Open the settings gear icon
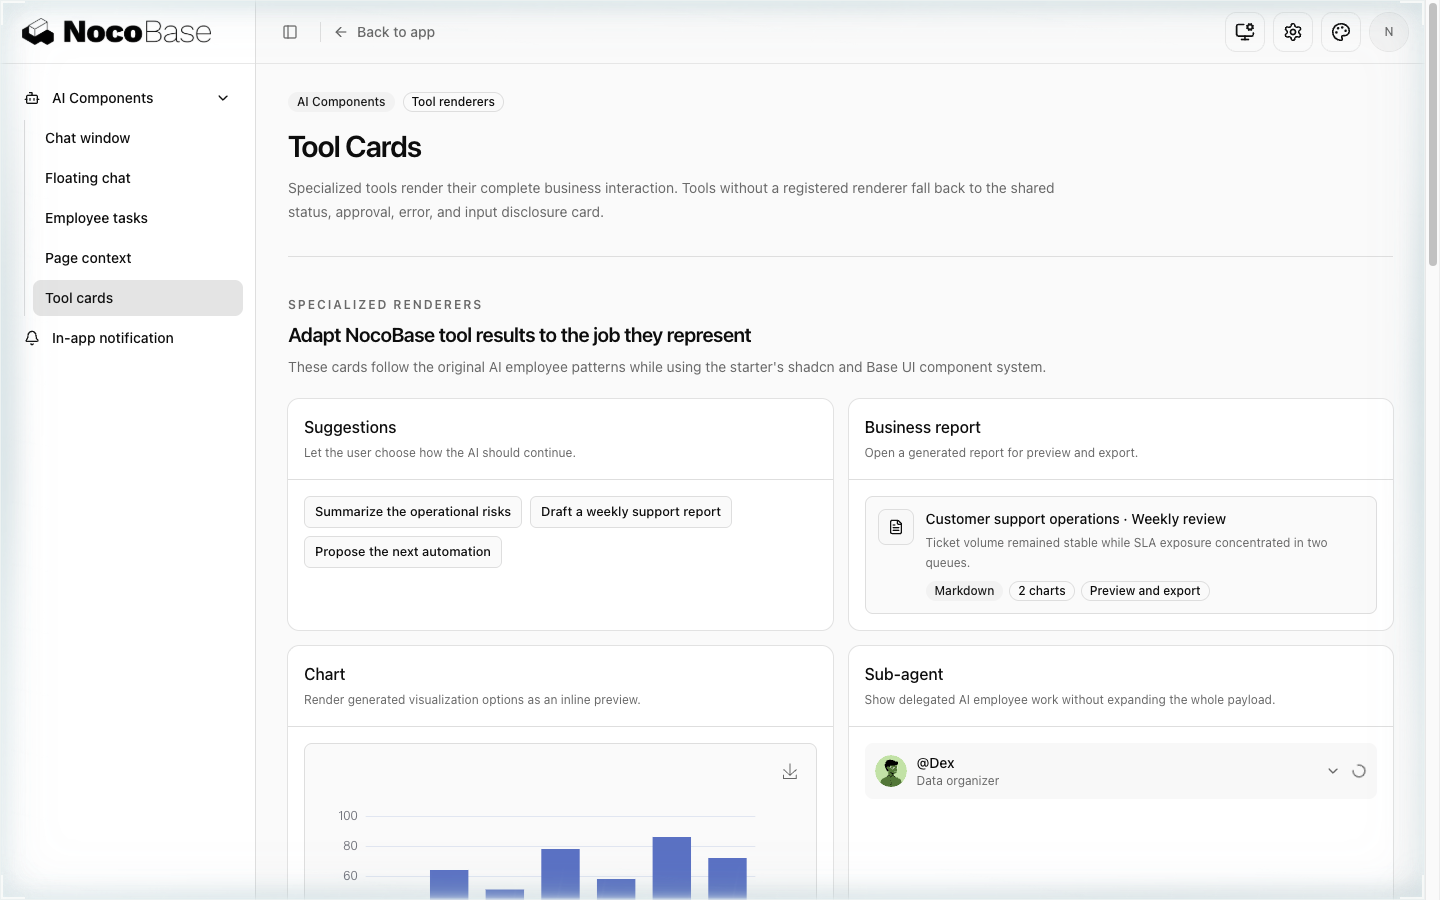Screen dimensions: 1440x900 pos(1293,32)
